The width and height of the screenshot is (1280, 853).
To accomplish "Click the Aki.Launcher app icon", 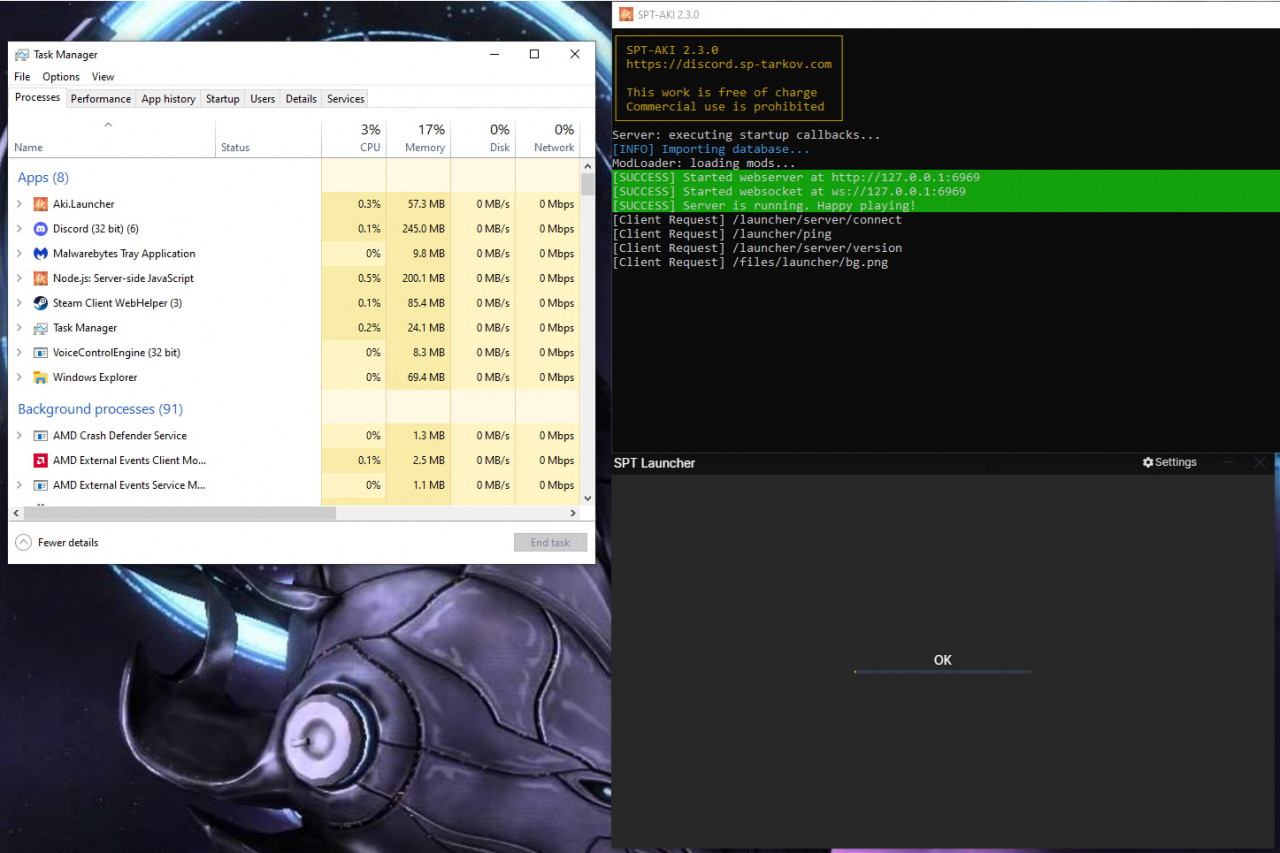I will (40, 204).
